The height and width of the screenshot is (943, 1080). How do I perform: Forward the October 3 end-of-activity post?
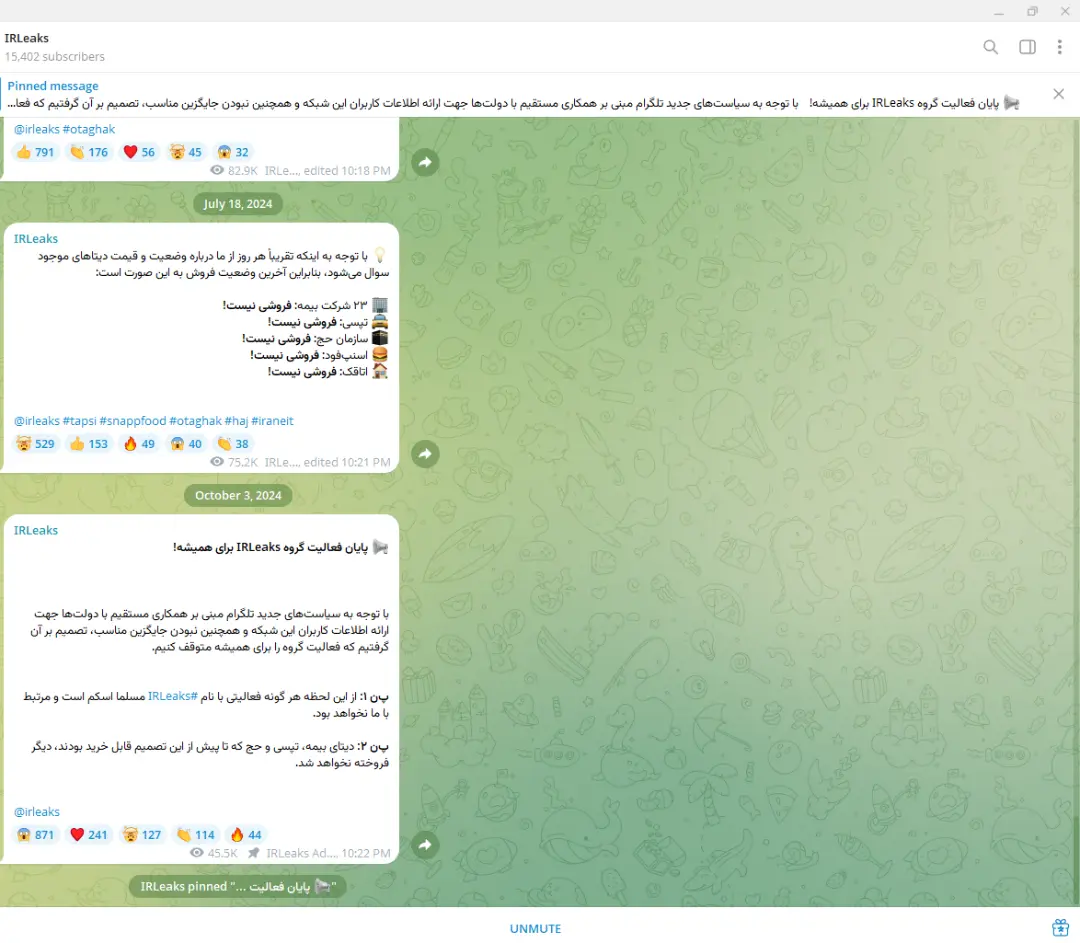click(x=425, y=844)
